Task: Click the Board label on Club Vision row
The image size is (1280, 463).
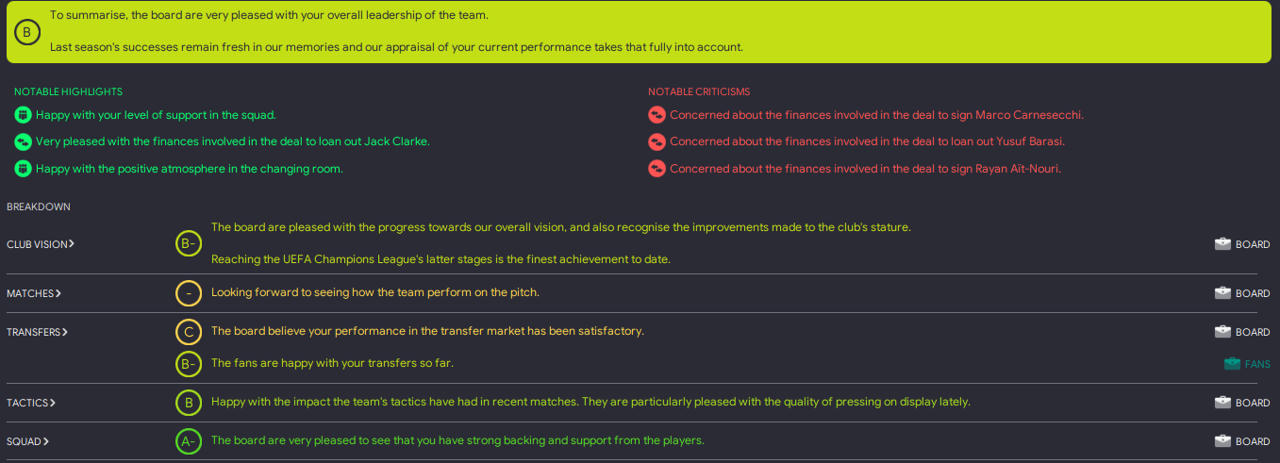Action: 1252,244
